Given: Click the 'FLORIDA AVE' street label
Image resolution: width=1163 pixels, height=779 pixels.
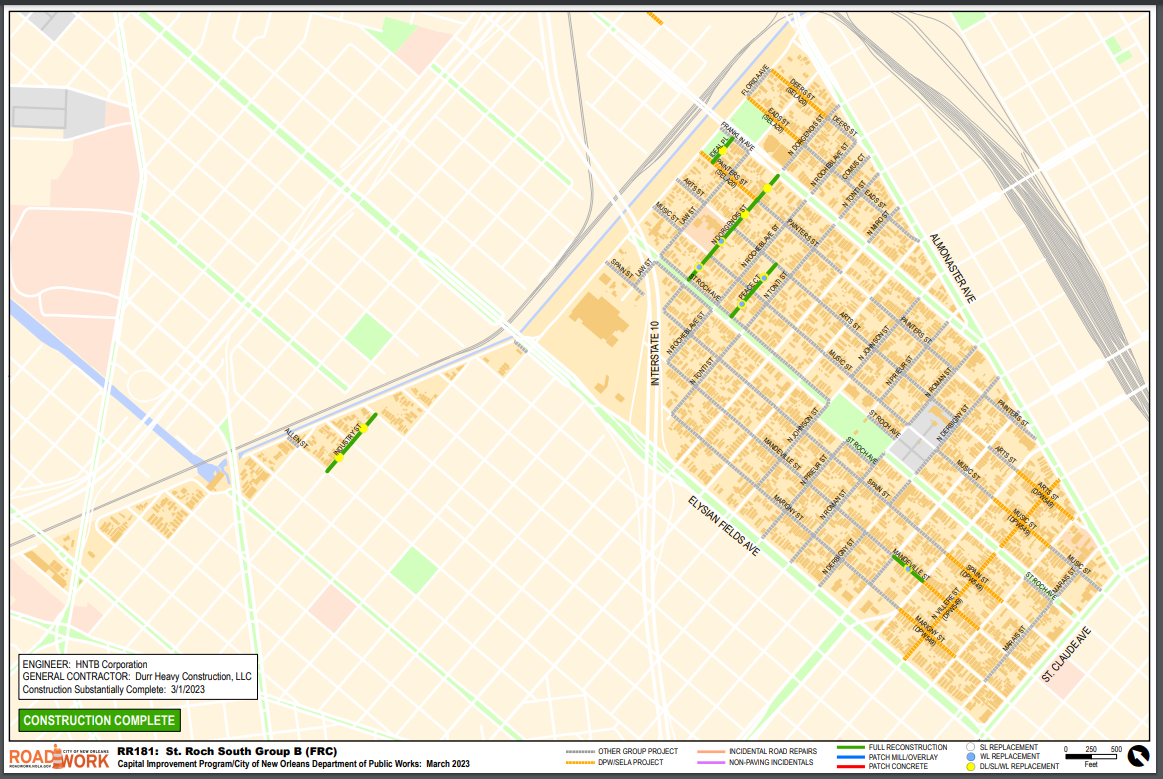Looking at the screenshot, I should (x=755, y=80).
